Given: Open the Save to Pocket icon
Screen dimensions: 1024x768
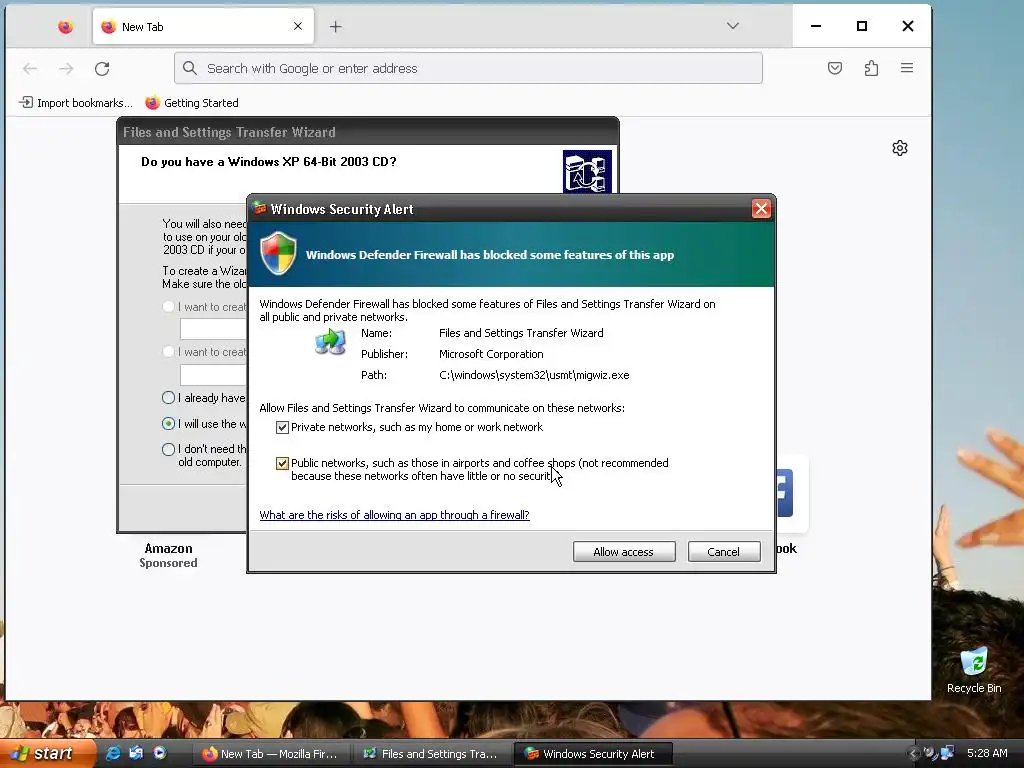Looking at the screenshot, I should (835, 68).
